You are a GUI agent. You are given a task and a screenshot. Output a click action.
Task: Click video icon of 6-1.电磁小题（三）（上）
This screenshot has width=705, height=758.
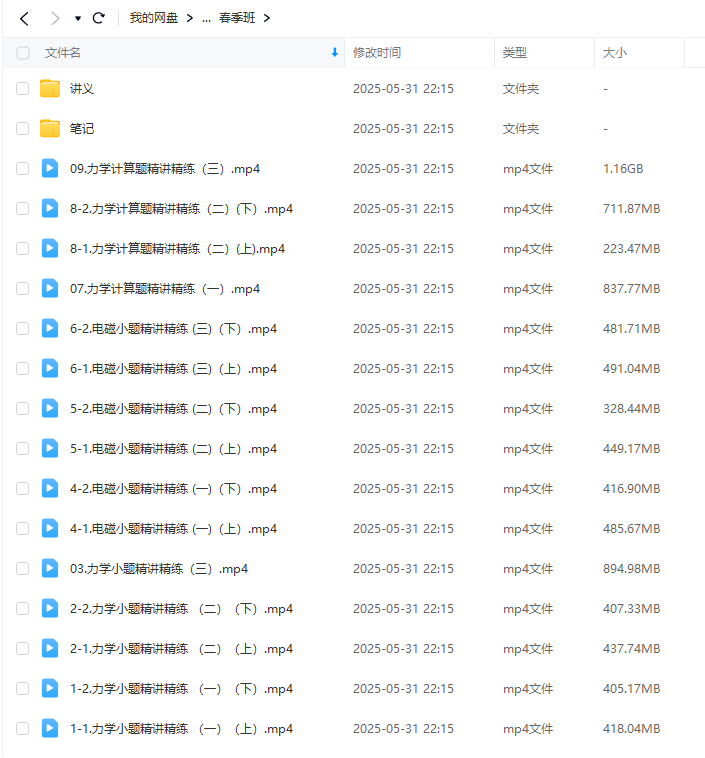[50, 368]
